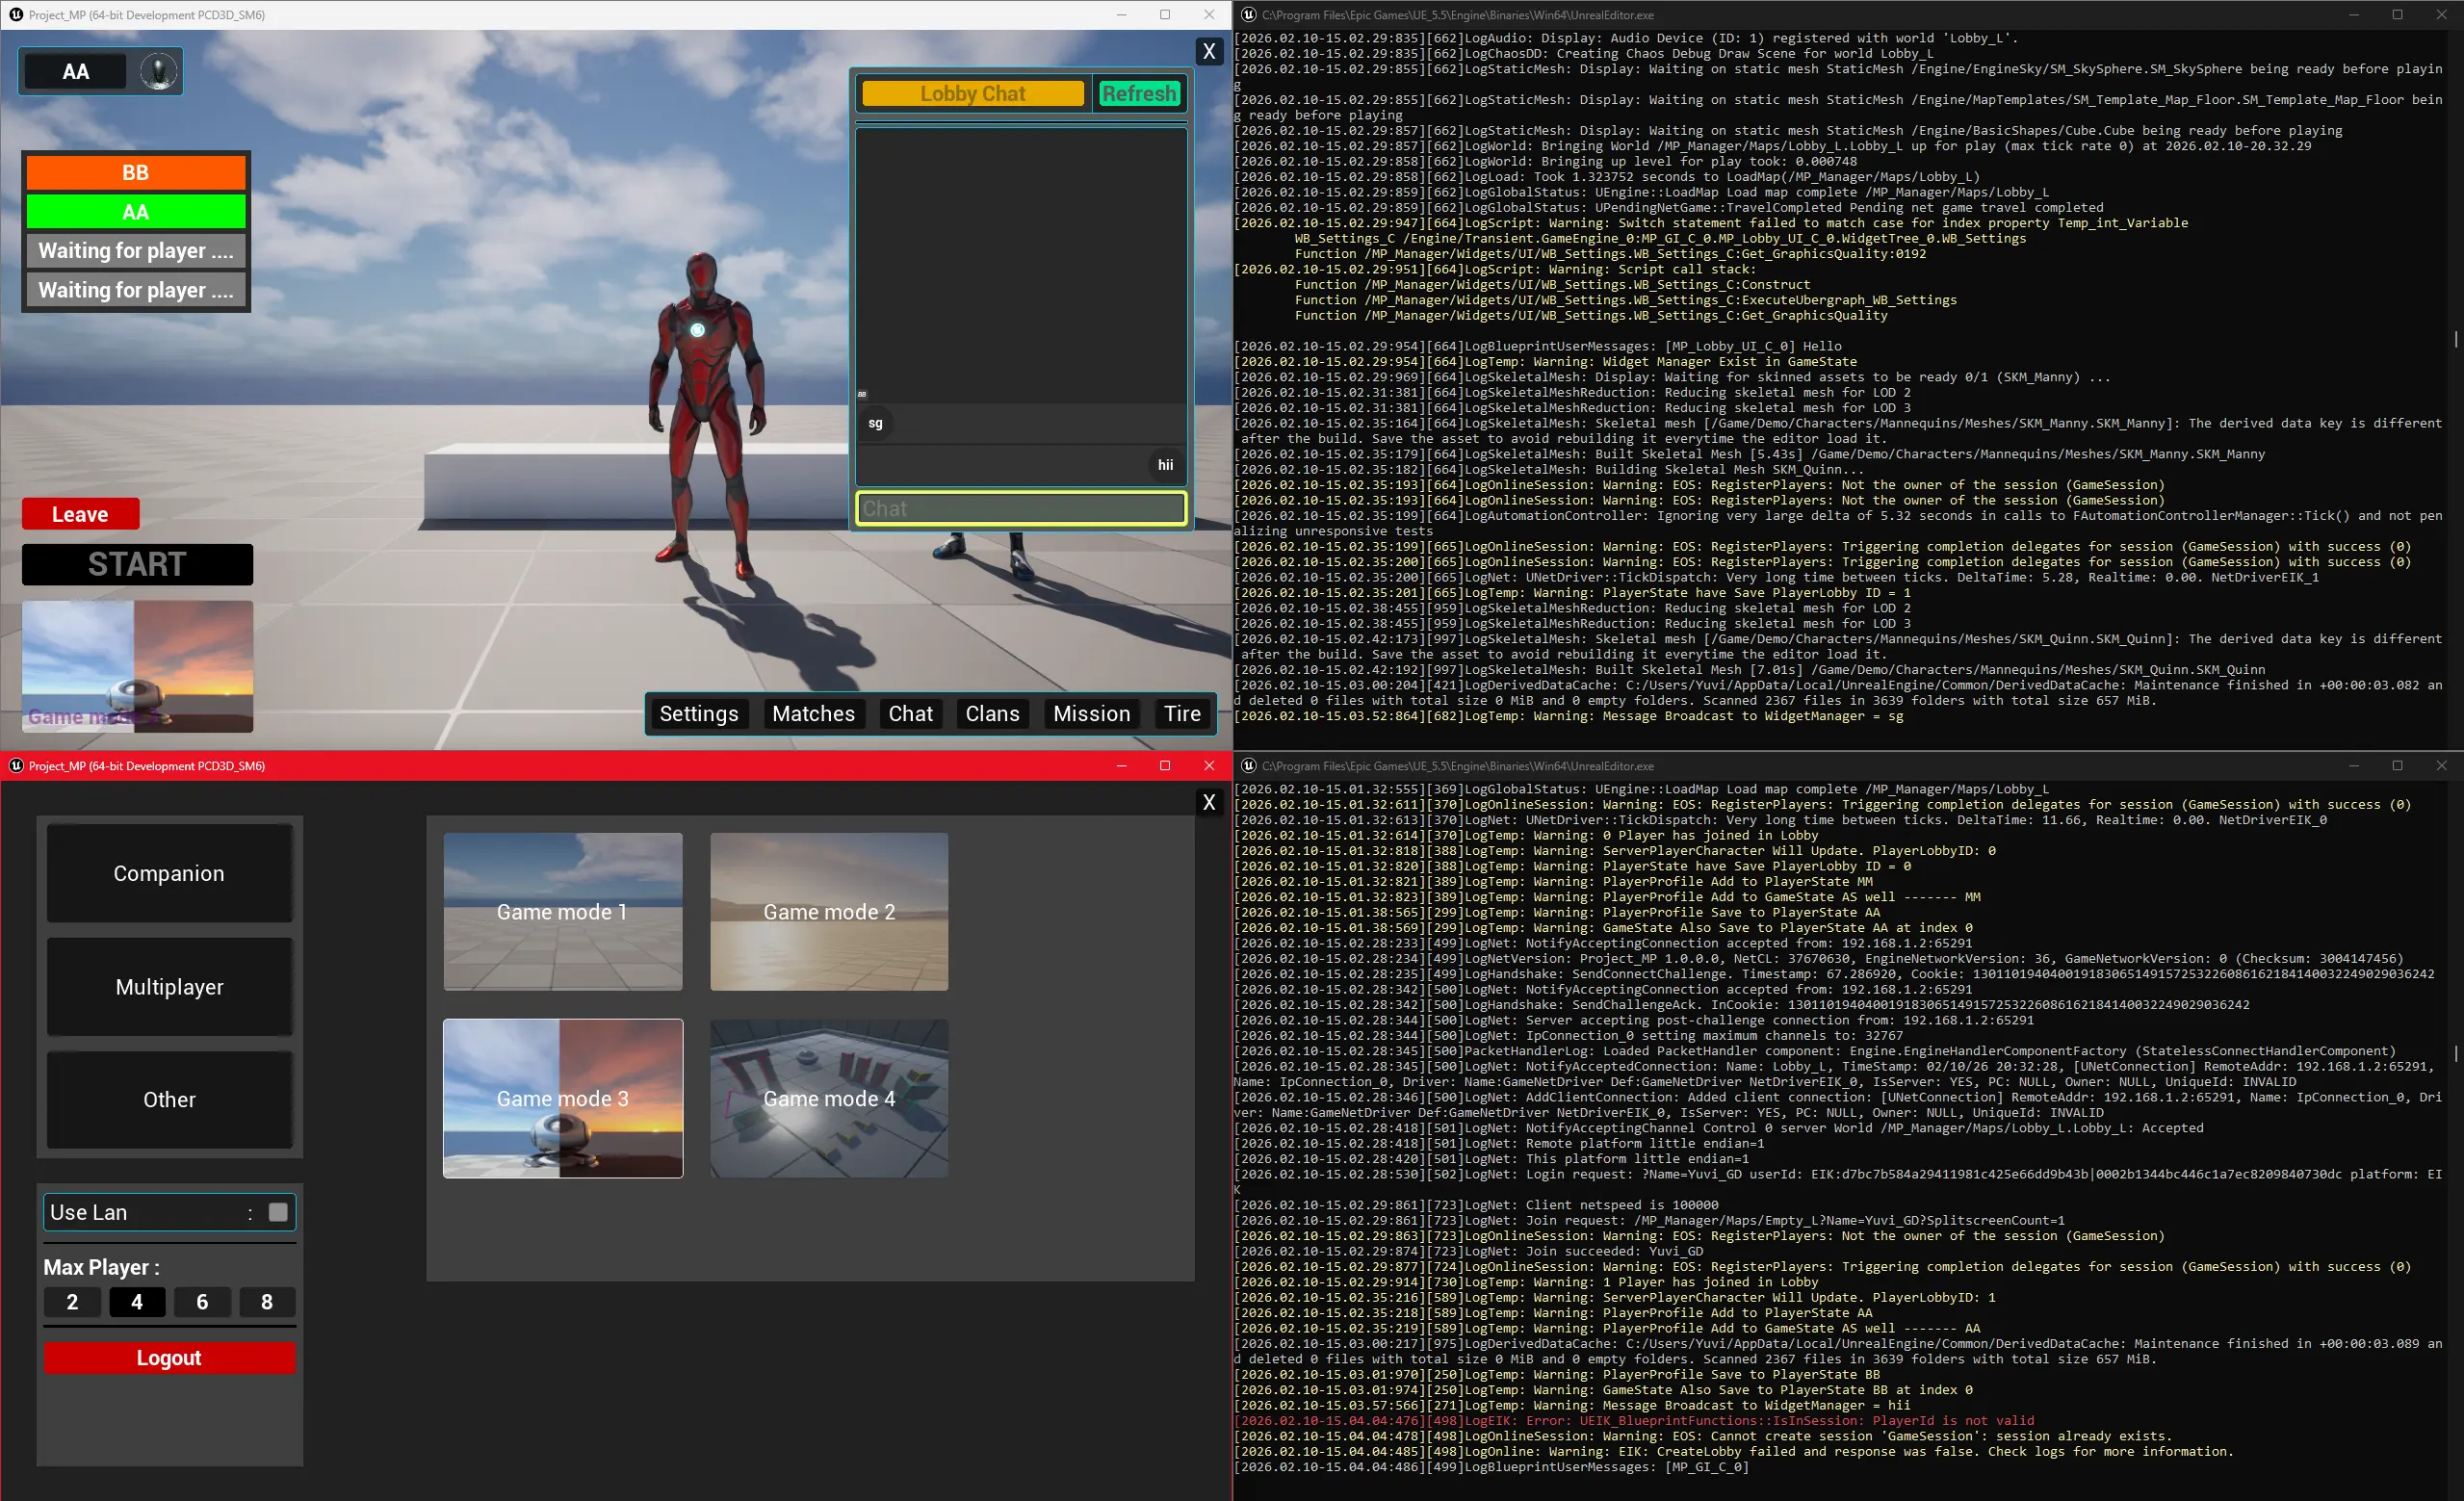Close the mode selection screen with X

click(1209, 802)
